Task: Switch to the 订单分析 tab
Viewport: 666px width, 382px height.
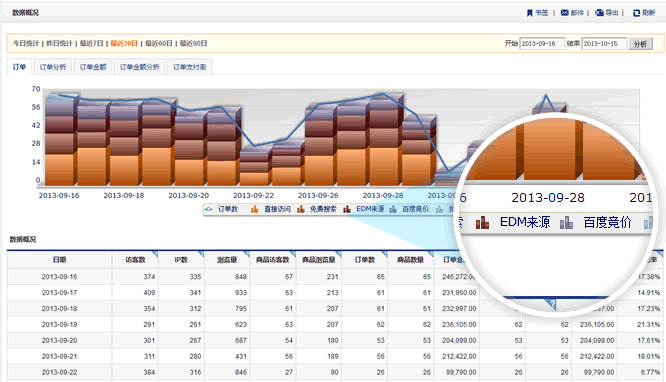Action: coord(53,67)
